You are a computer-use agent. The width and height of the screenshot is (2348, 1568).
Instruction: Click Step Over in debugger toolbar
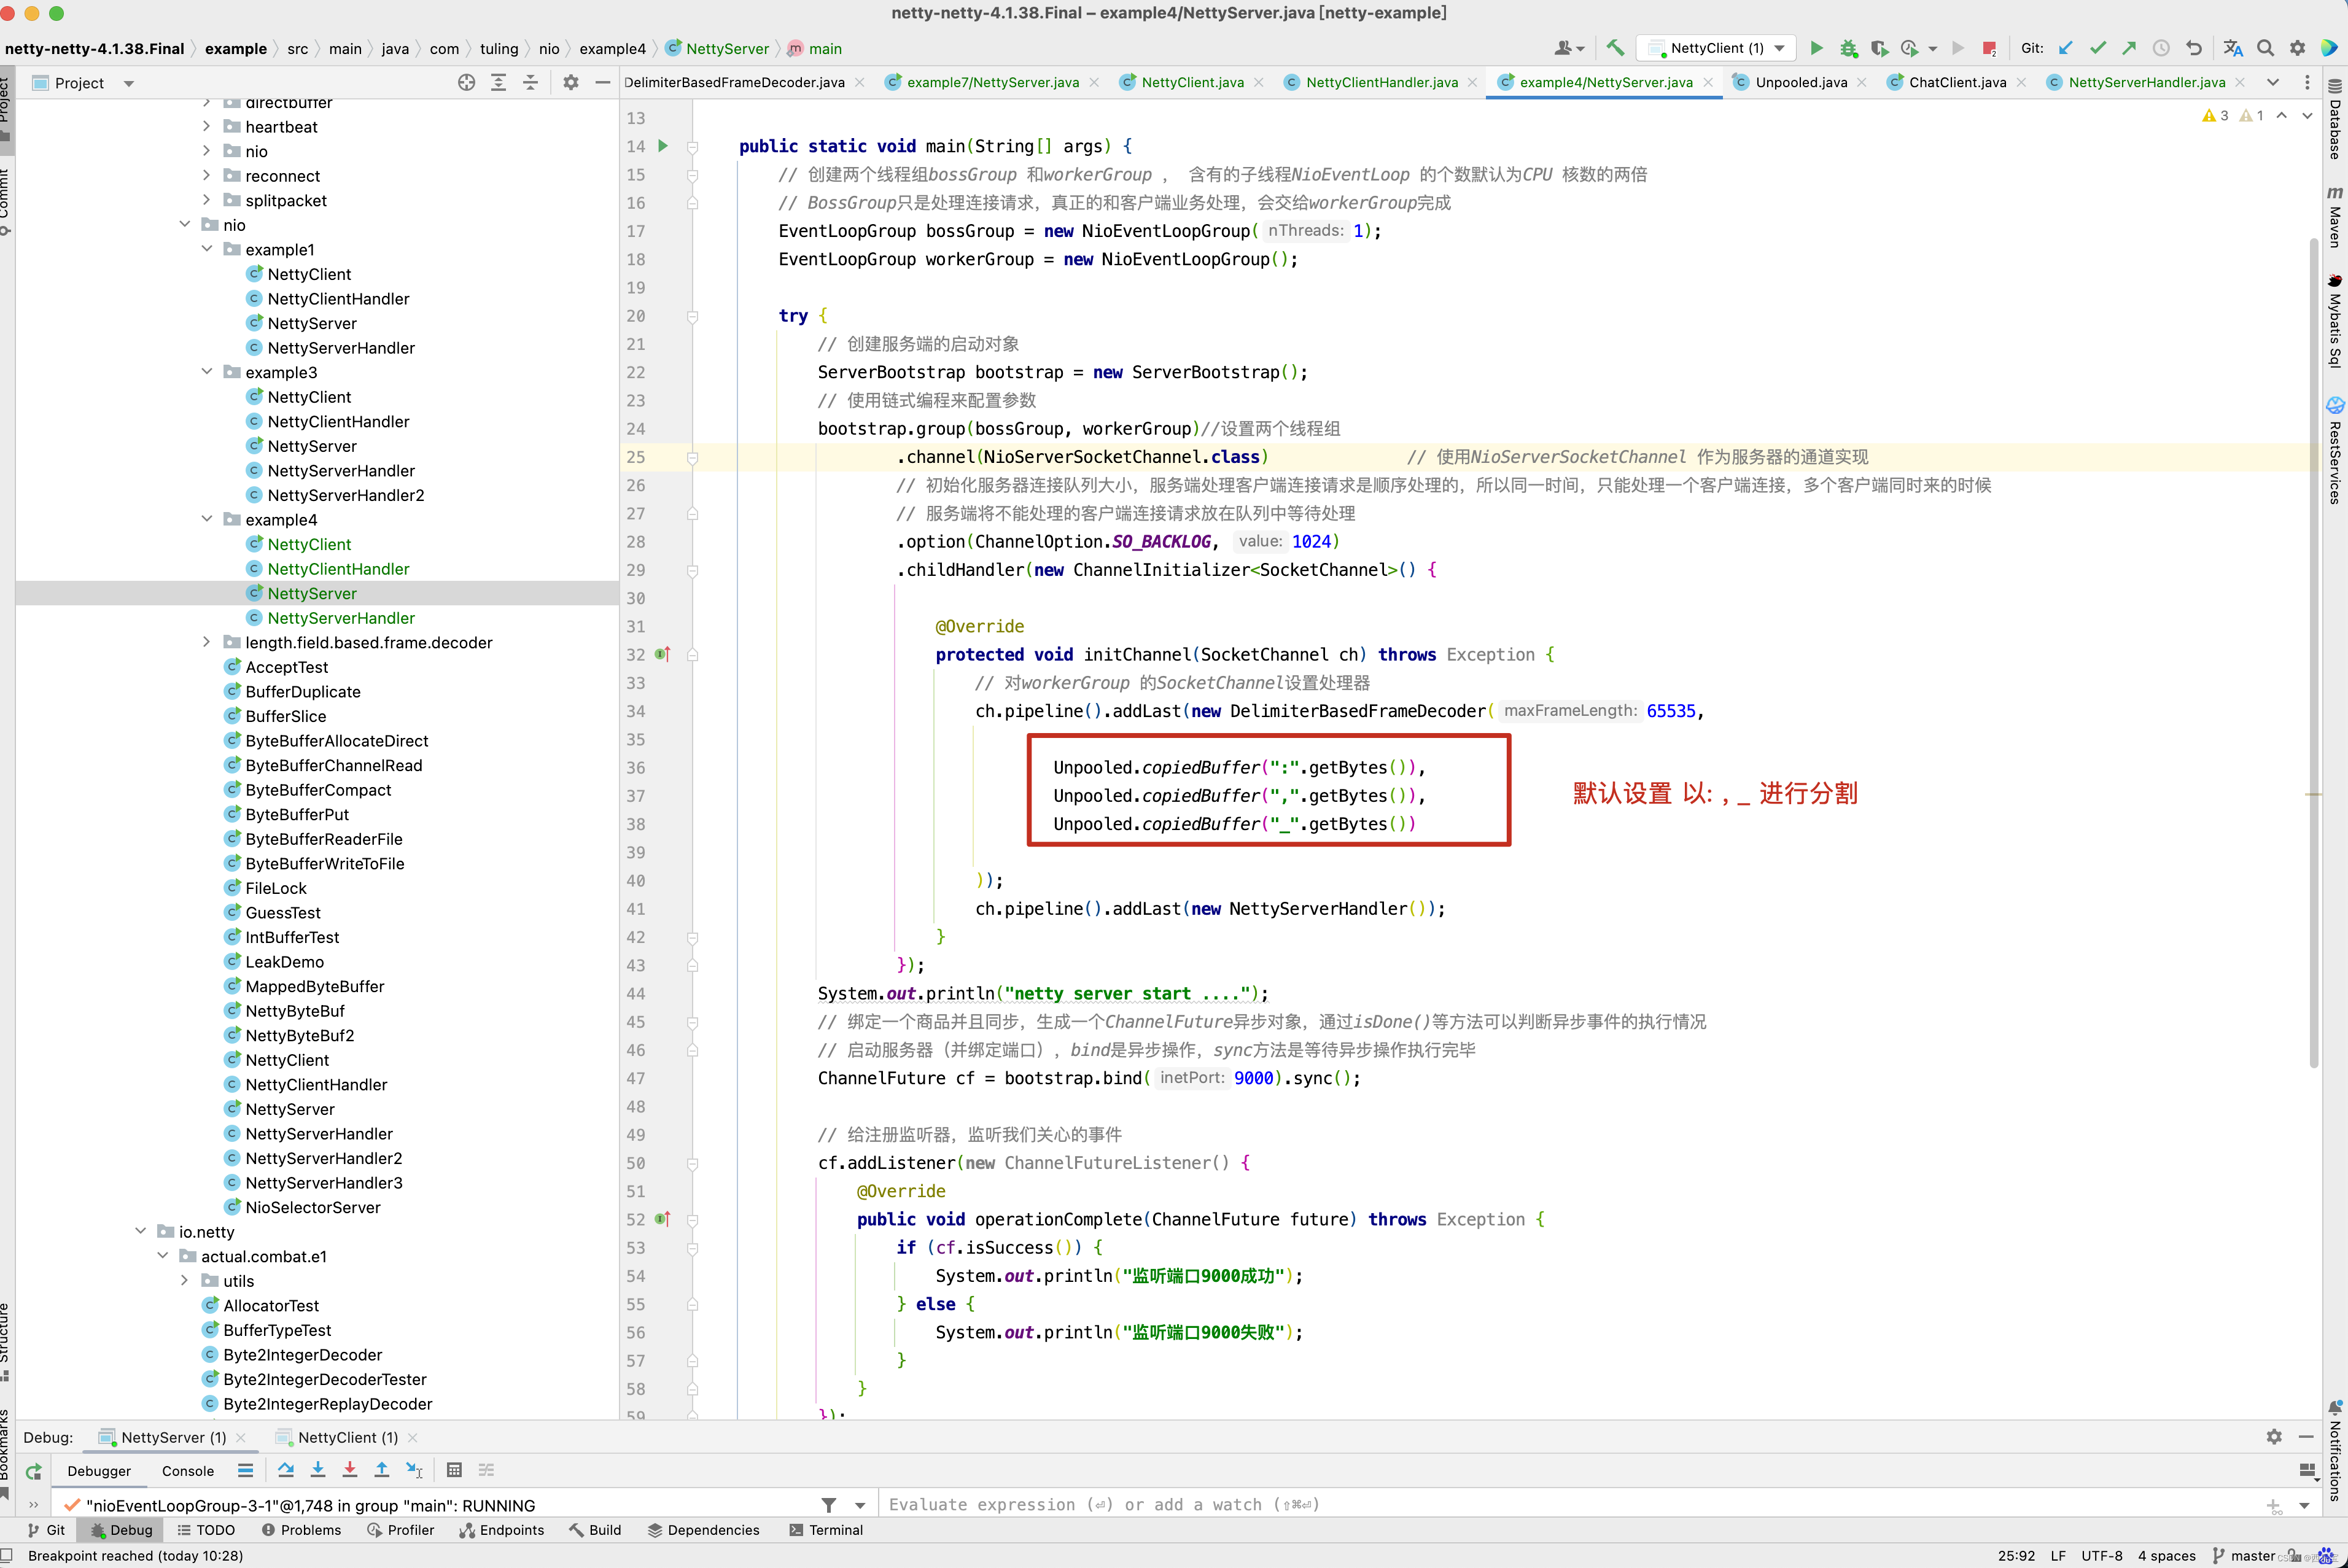coord(286,1470)
